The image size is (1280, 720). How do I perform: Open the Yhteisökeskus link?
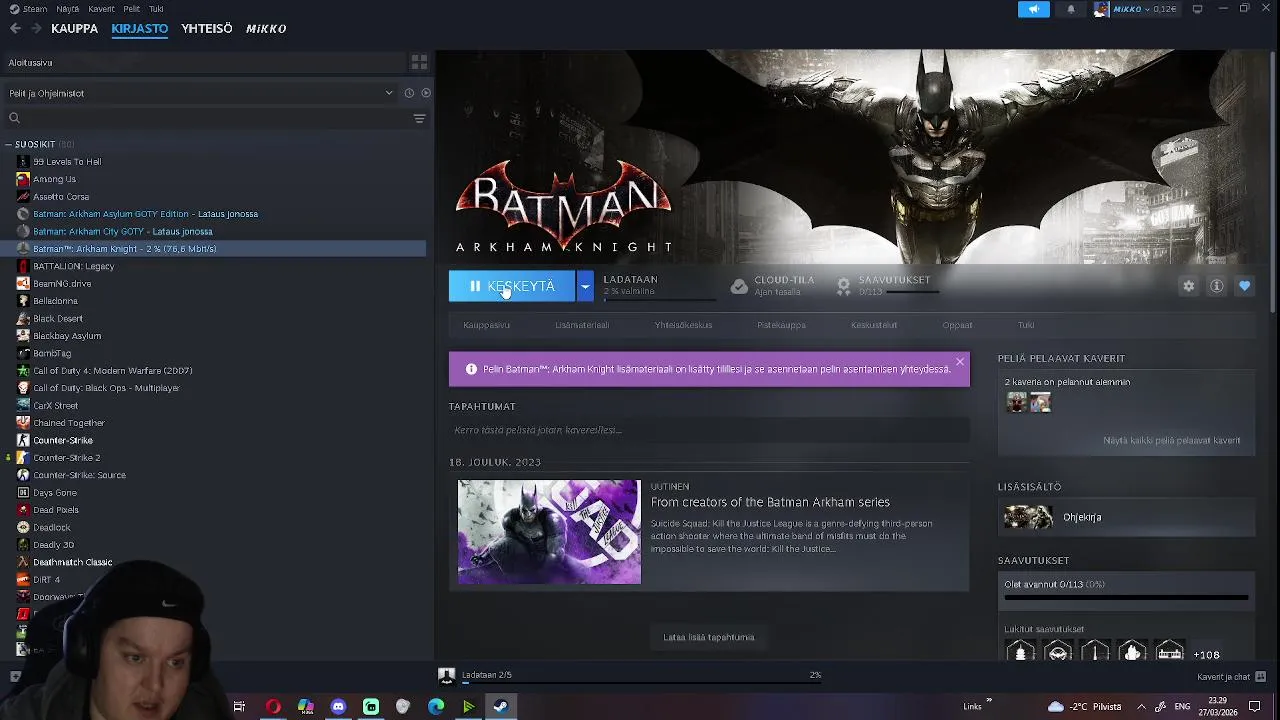[x=683, y=325]
